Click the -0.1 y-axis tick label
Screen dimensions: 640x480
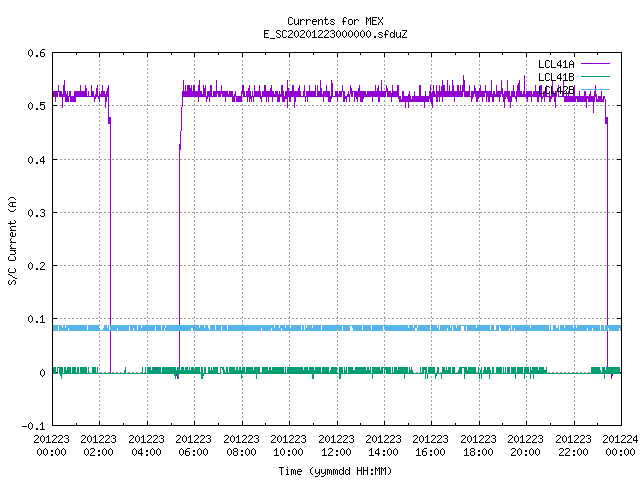click(x=33, y=426)
